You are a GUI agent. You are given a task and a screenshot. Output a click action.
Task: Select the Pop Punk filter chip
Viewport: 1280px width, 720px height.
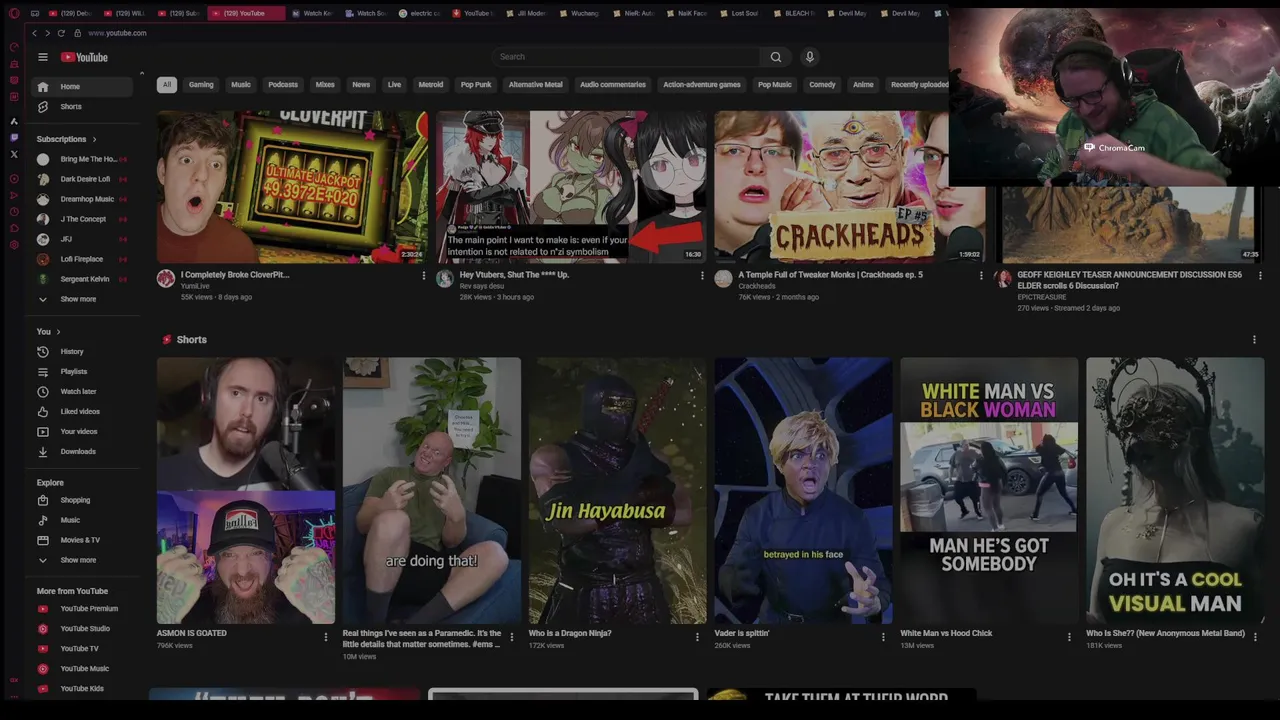(476, 85)
